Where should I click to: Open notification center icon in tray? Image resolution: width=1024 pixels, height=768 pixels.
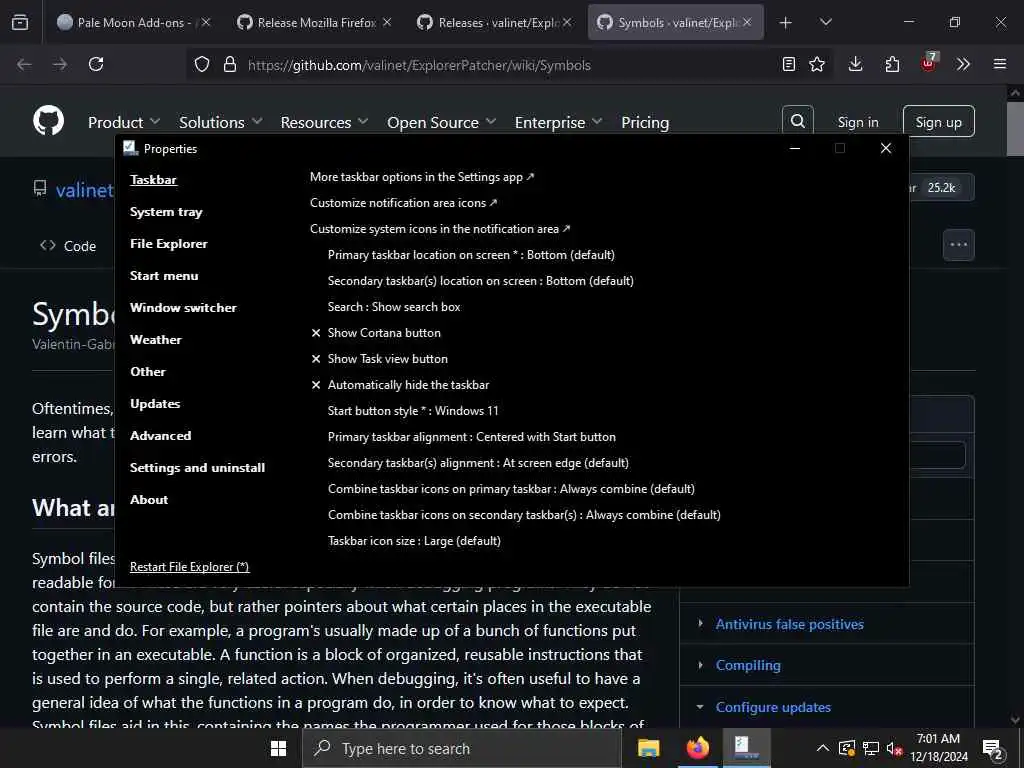tap(993, 749)
